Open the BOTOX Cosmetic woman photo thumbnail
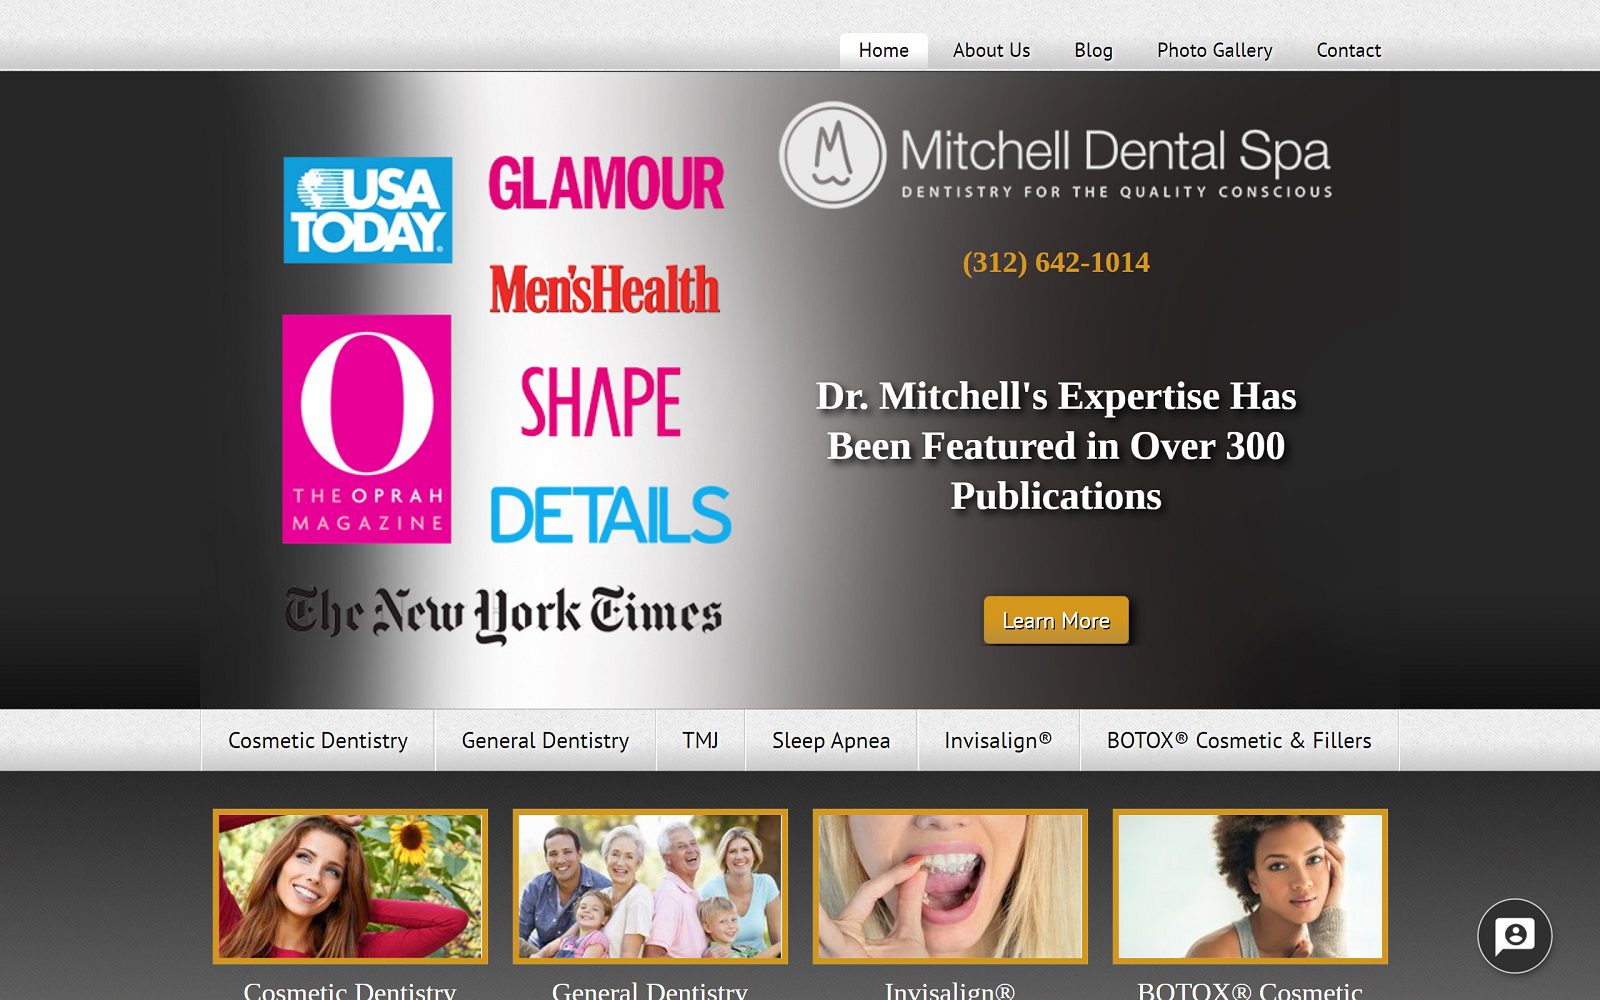This screenshot has width=1600, height=1000. (1250, 886)
